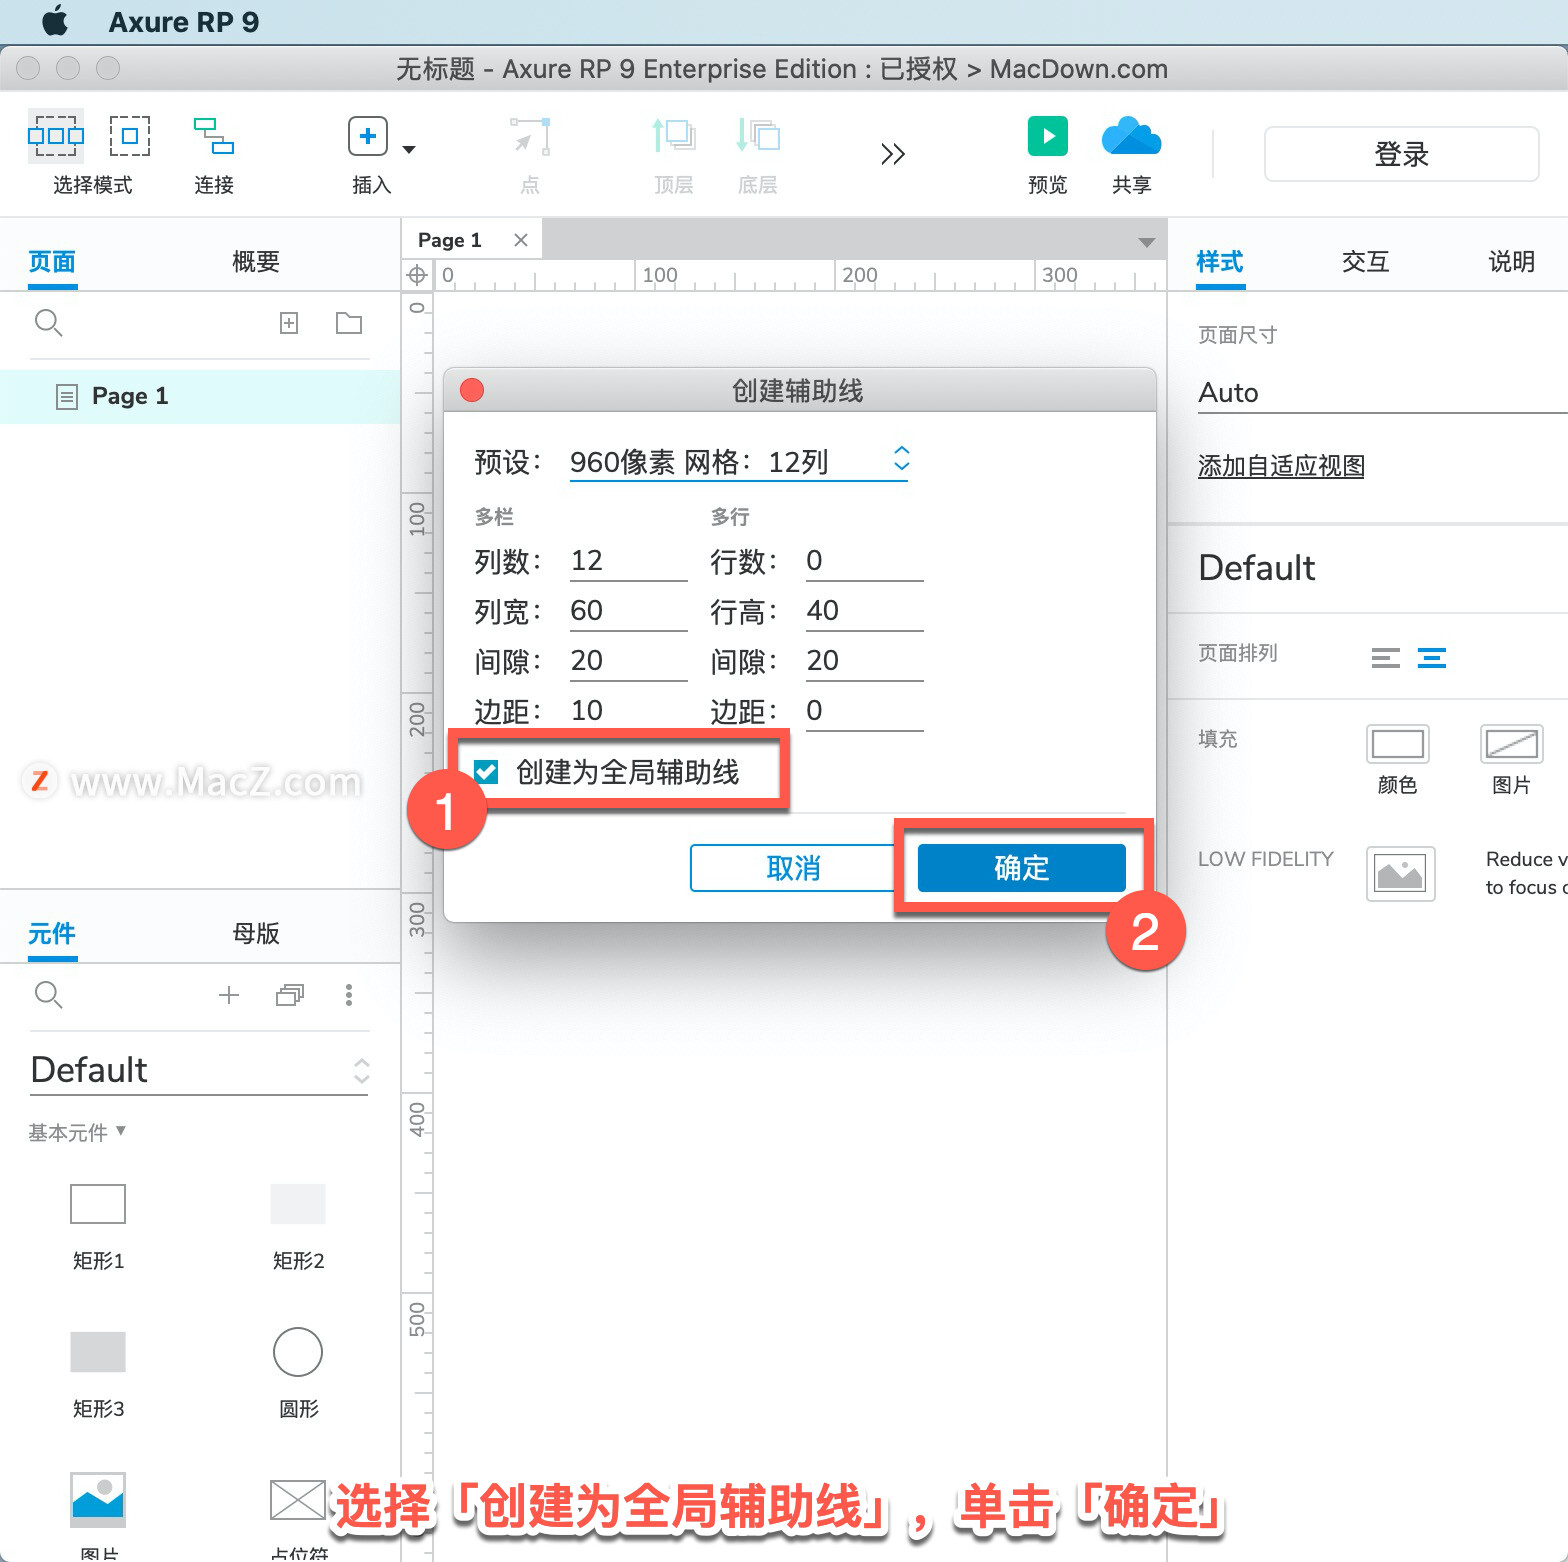Click the 登录 login button
Screen dimensions: 1568x1562
(1401, 154)
